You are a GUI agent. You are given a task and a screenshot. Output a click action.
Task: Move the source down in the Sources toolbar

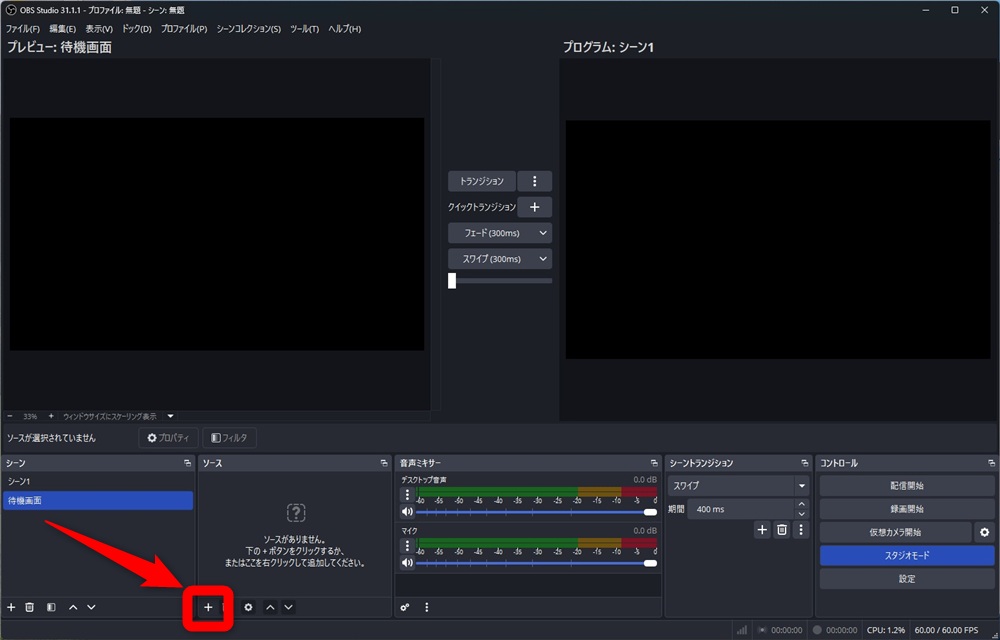point(288,607)
